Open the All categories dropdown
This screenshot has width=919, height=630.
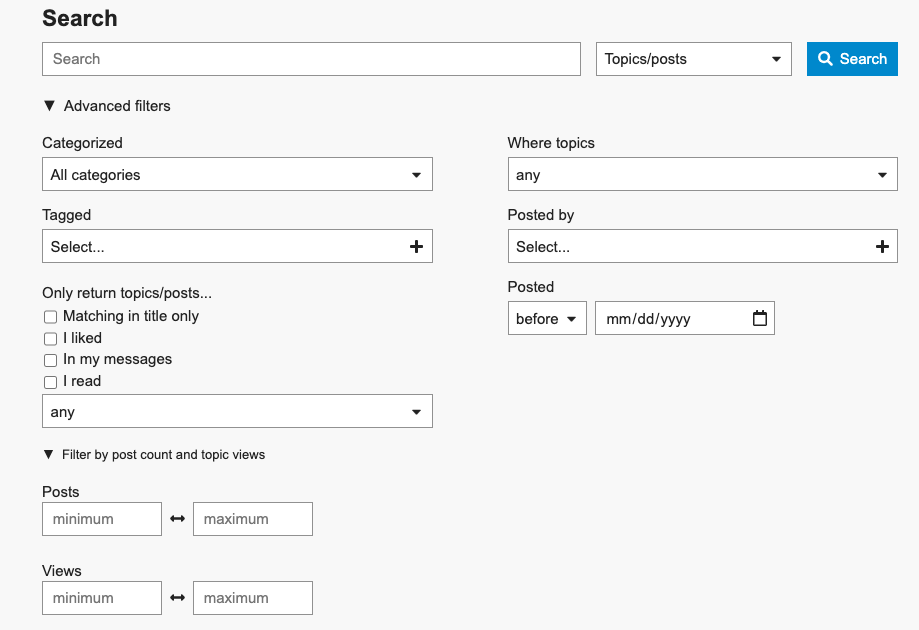(237, 175)
